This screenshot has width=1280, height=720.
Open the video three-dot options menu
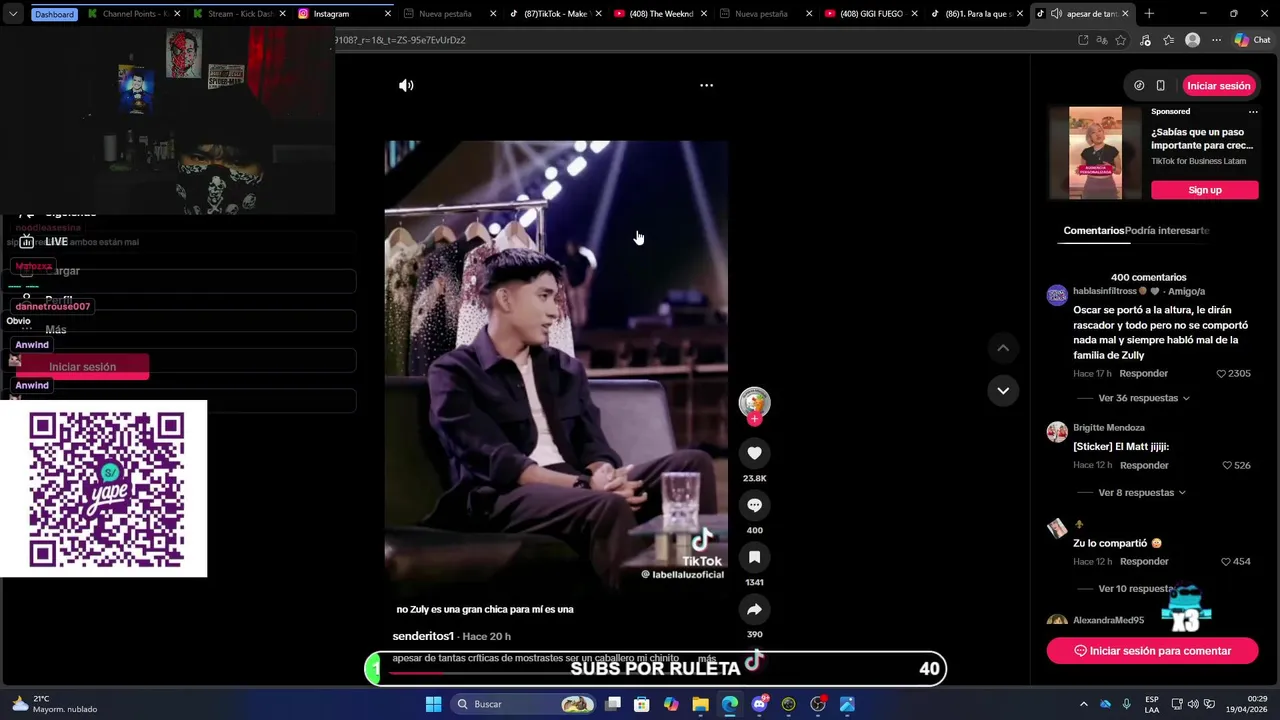(706, 86)
